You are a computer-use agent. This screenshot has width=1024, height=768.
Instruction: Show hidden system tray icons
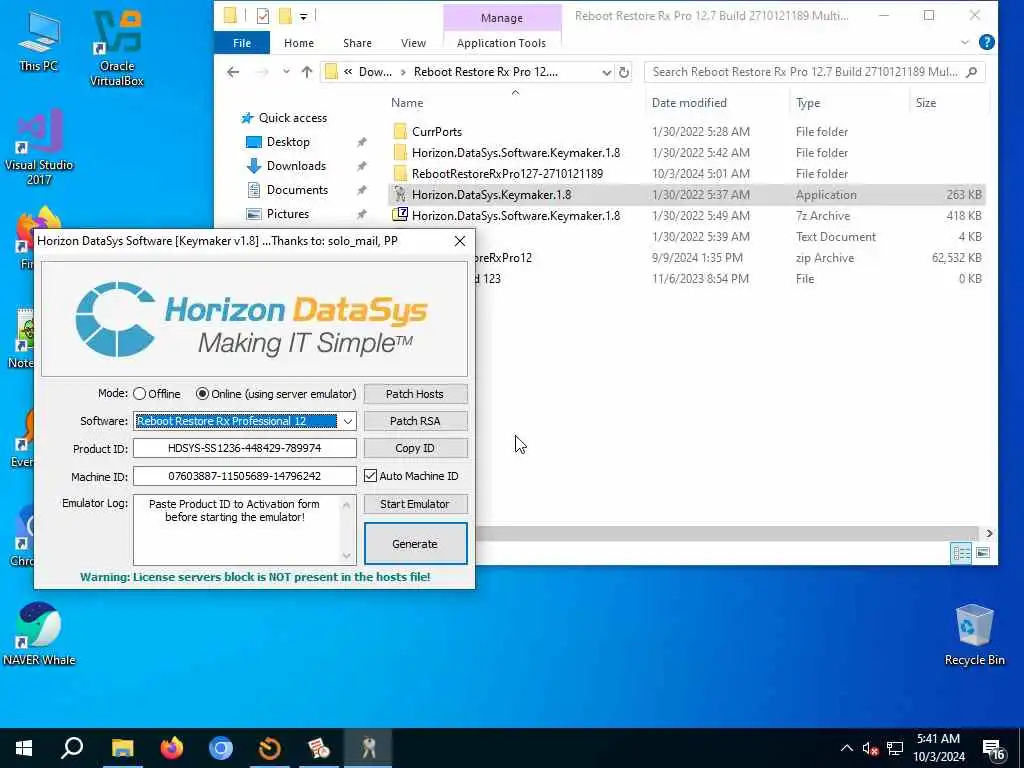846,748
